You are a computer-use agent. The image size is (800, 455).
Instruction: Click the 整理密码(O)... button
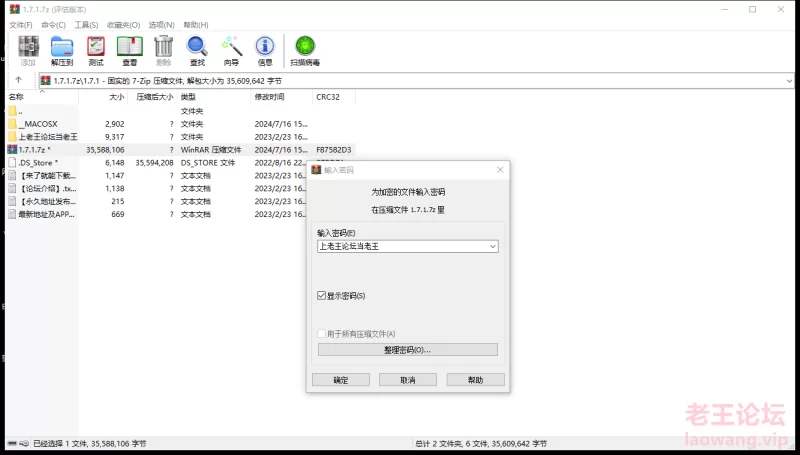click(x=408, y=350)
